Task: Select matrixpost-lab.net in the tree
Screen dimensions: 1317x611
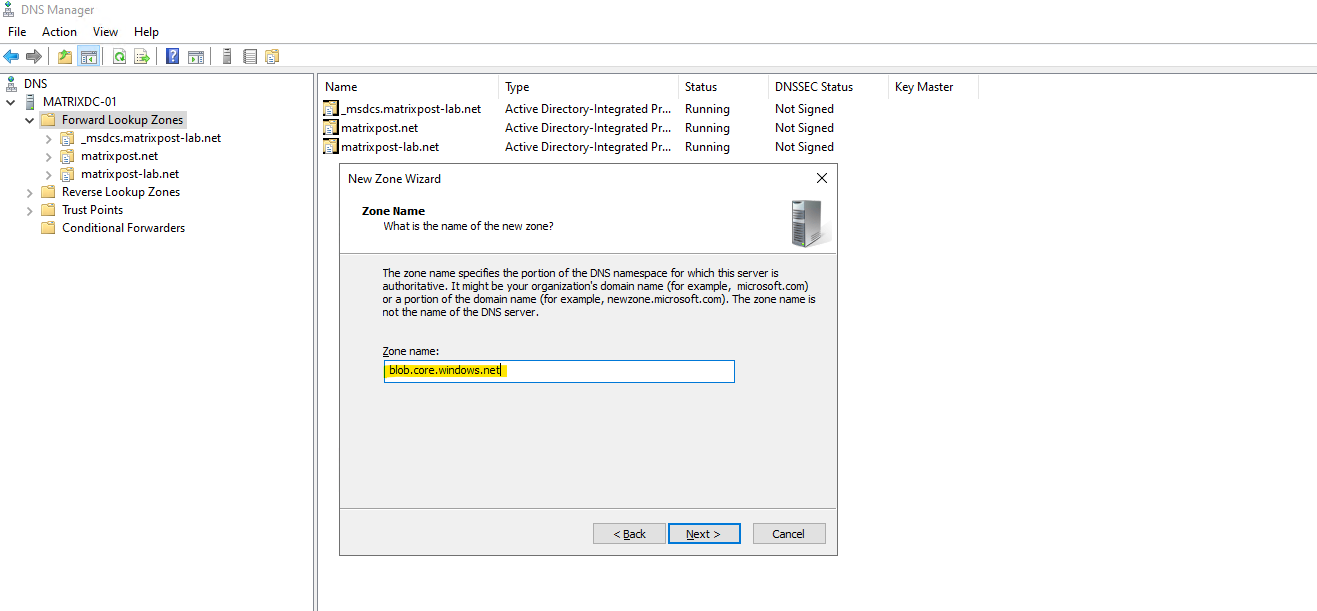Action: click(x=130, y=174)
